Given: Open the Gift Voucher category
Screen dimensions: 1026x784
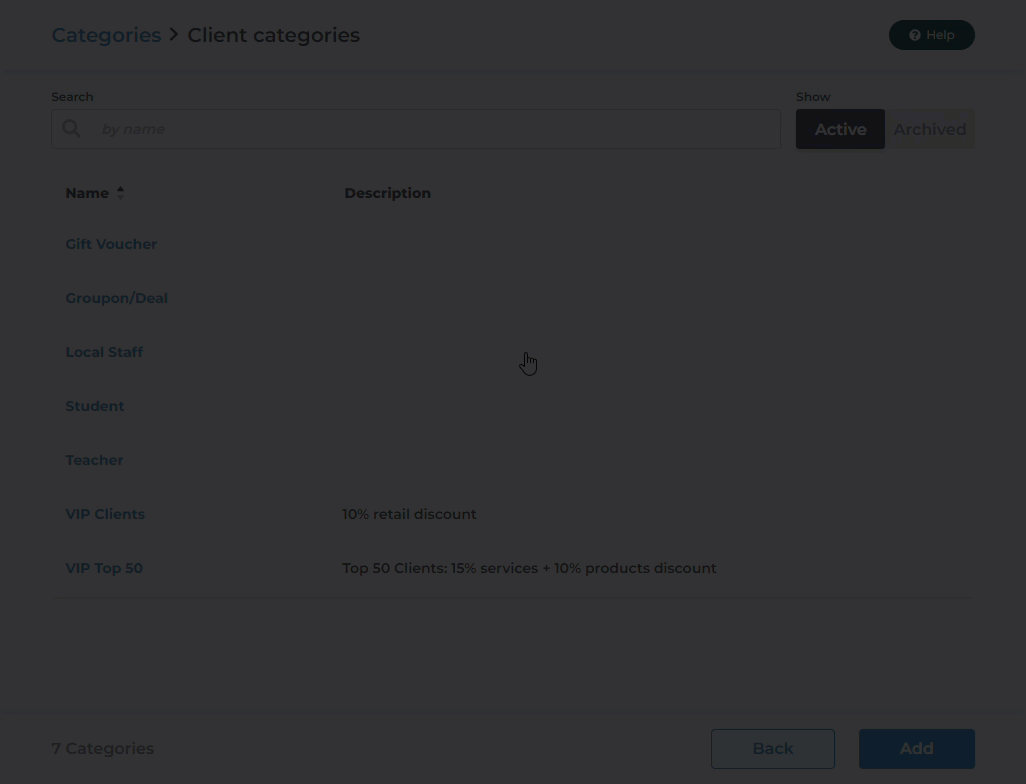Looking at the screenshot, I should (x=111, y=244).
